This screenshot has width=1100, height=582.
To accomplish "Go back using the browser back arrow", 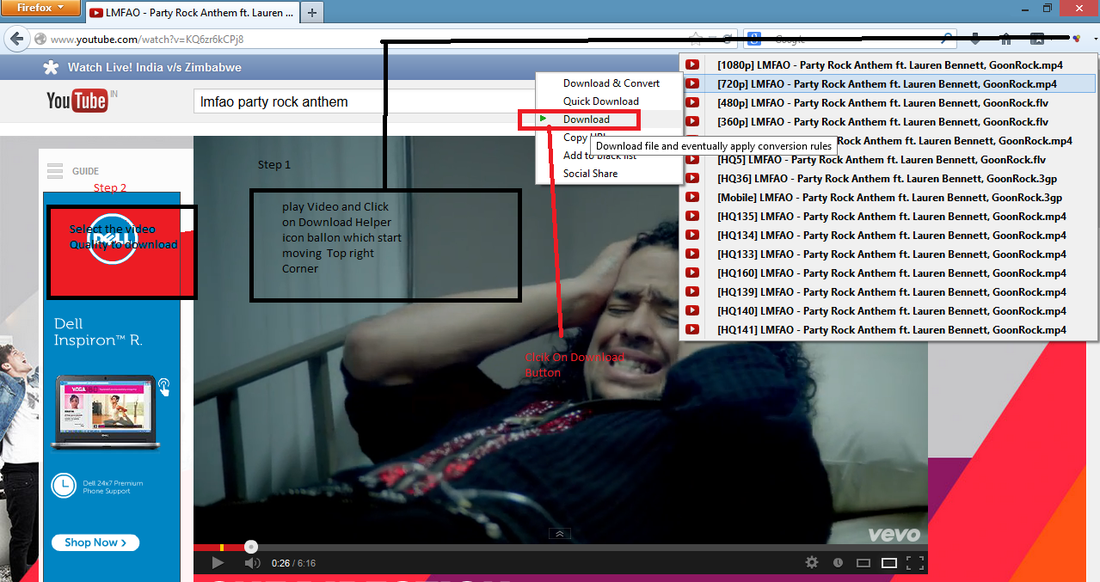I will (x=18, y=39).
